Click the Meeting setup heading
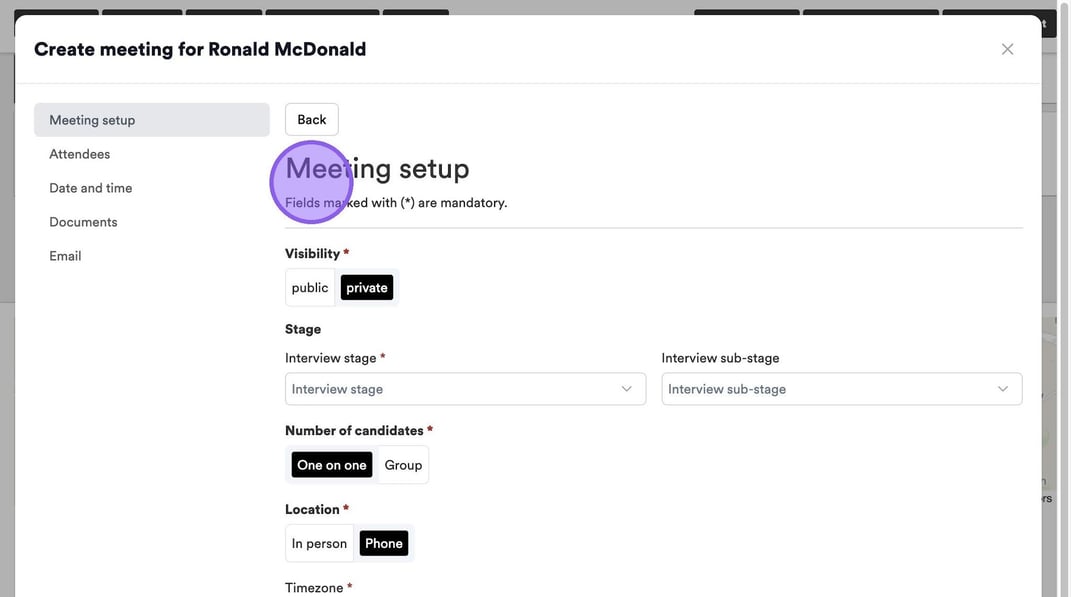This screenshot has width=1071, height=597. coord(377,168)
